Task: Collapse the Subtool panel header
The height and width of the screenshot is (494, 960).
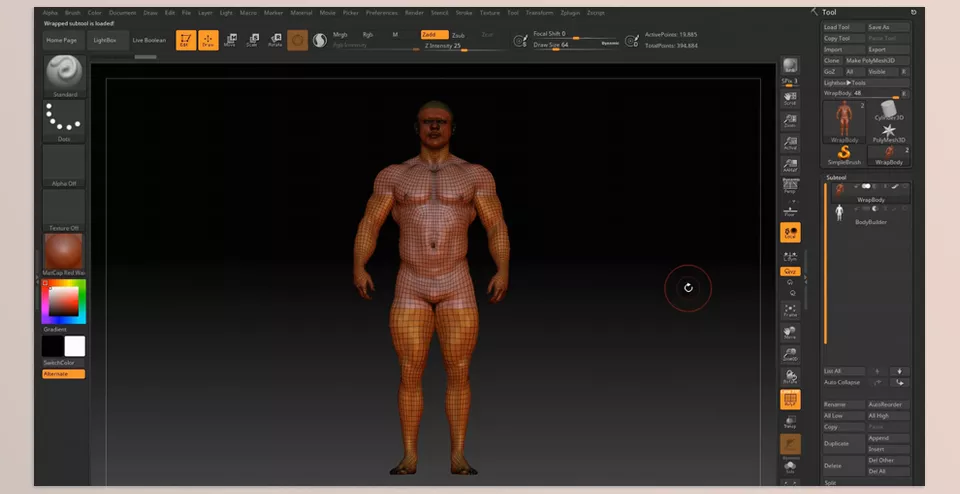Action: (x=836, y=178)
